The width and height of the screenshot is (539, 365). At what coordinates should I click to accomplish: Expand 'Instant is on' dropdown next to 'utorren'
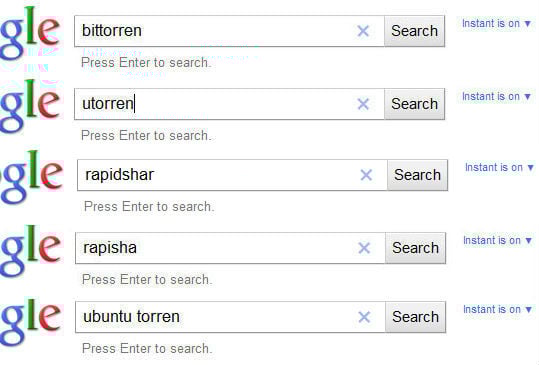[496, 97]
